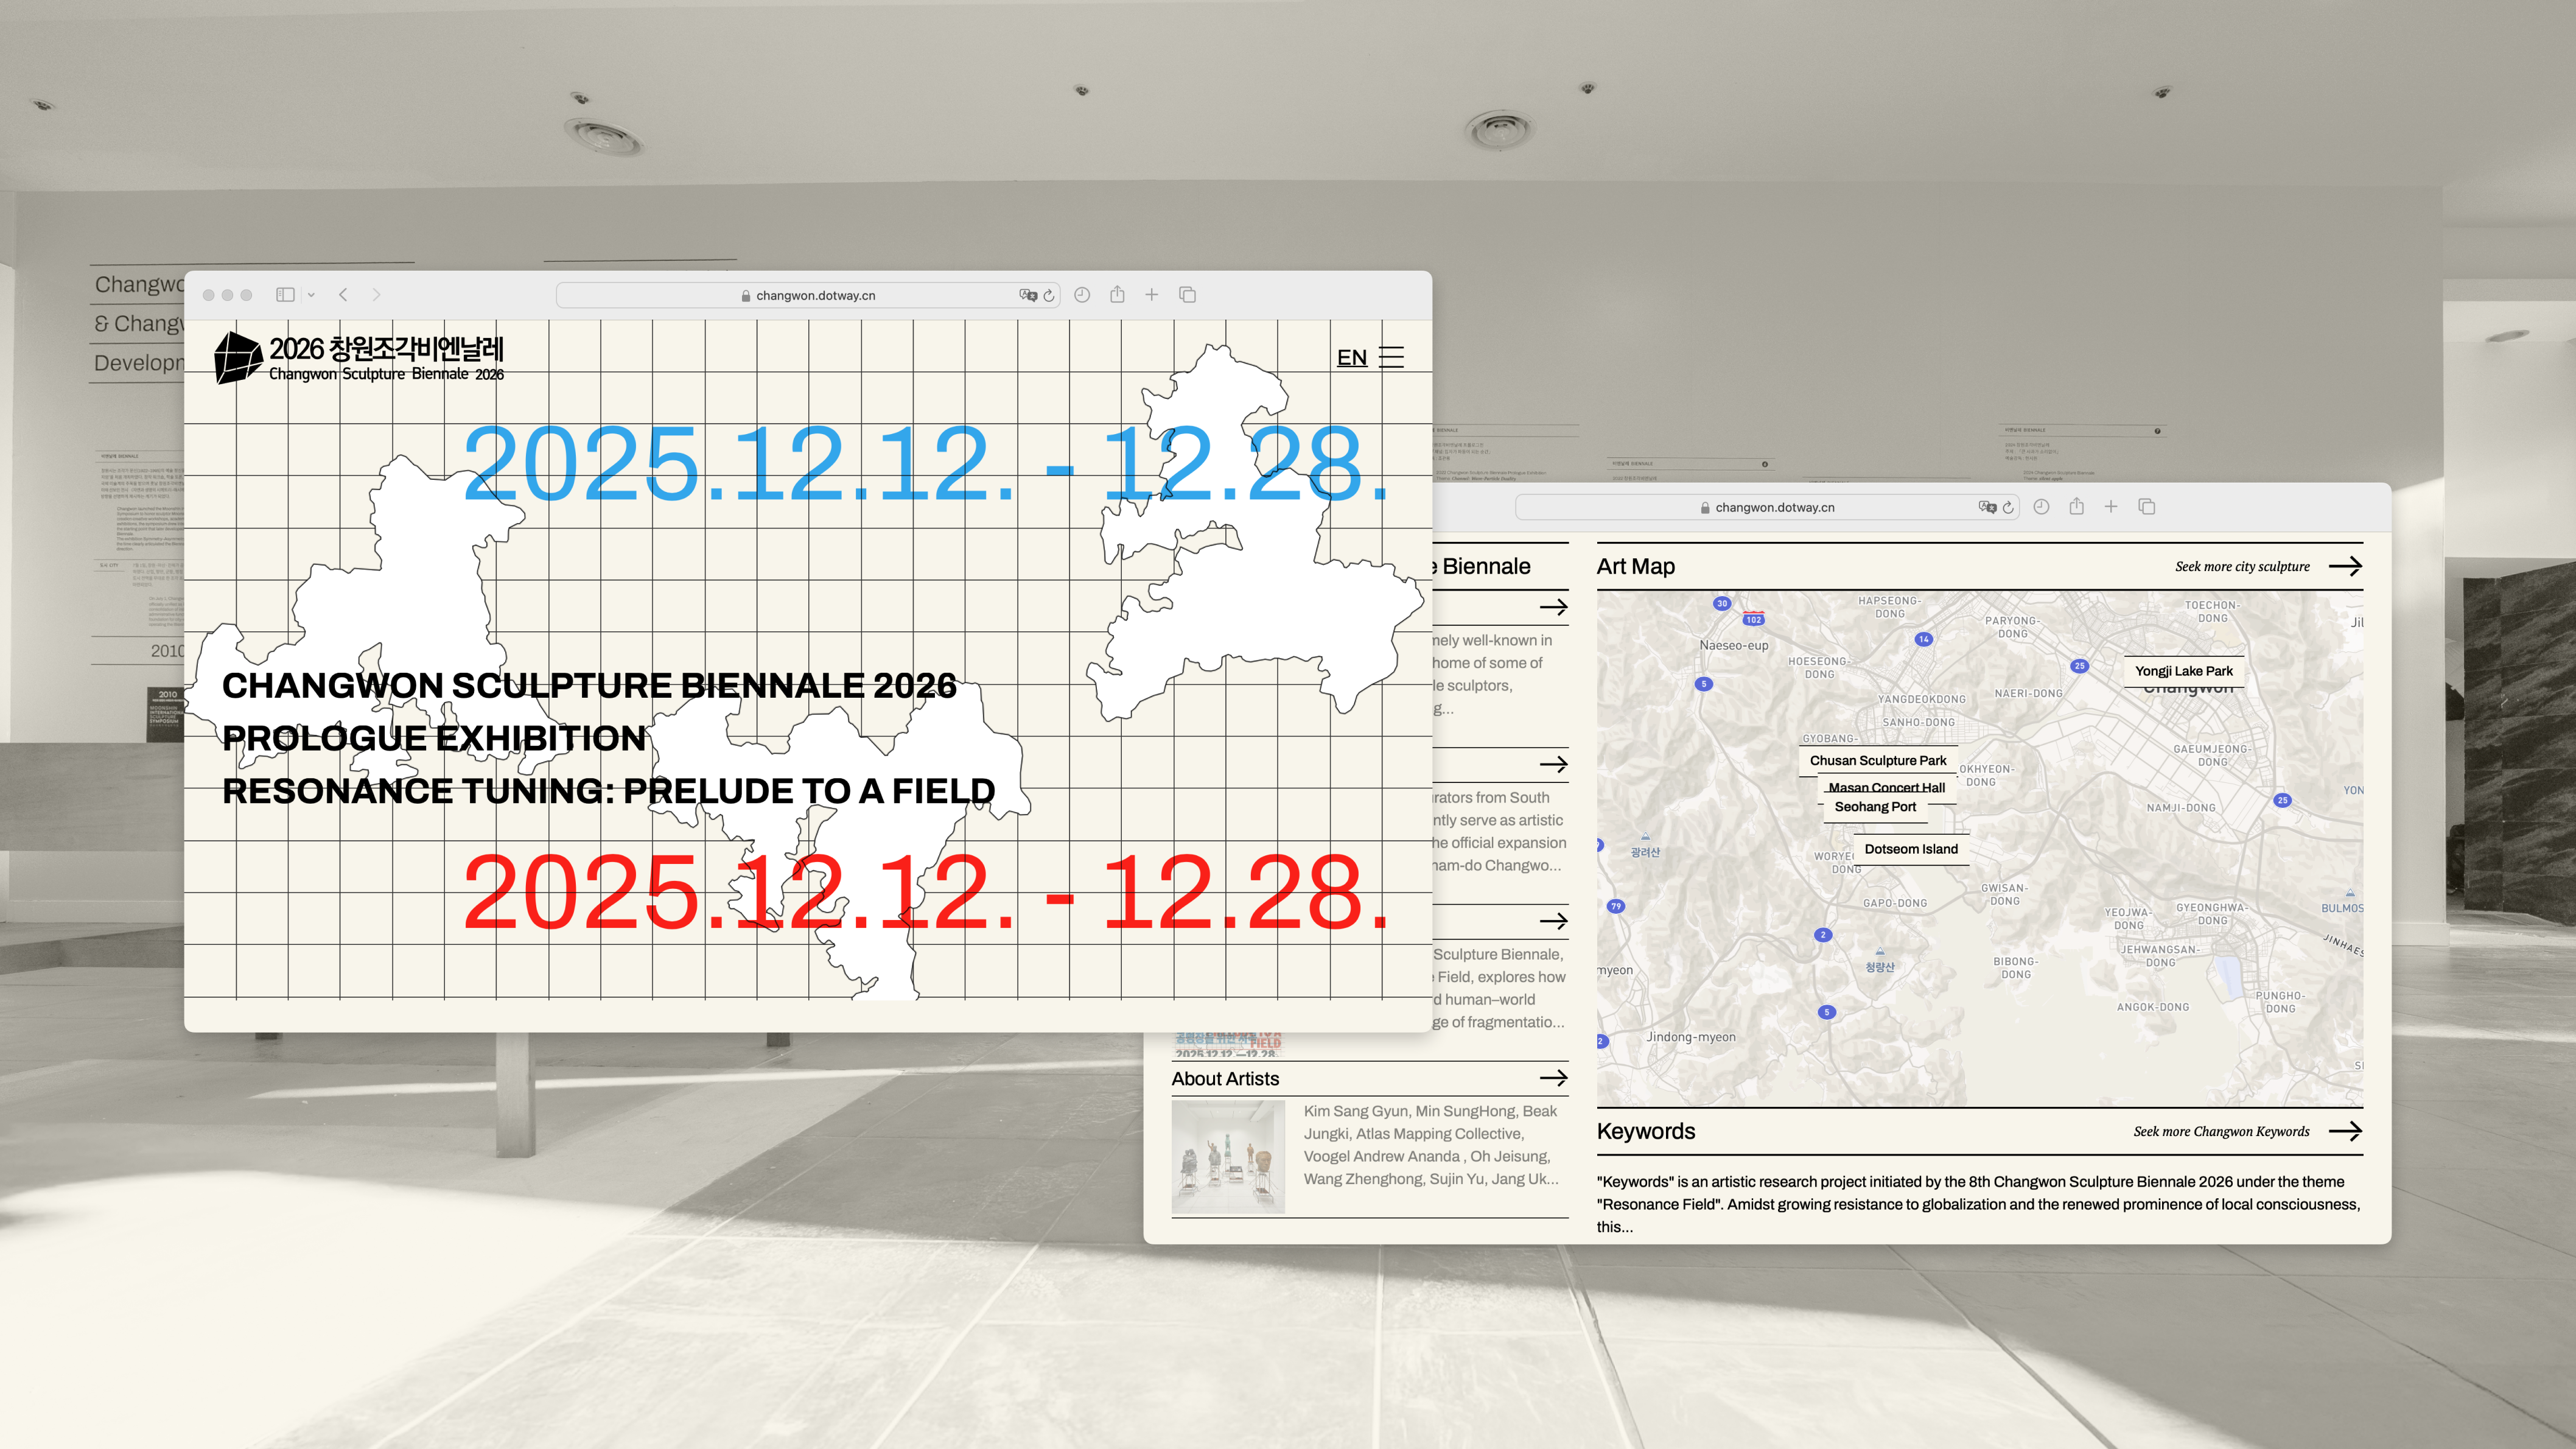Screen dimensions: 2576x1449
Task: Click the Changwon Sculpture Biennale logo
Action: tap(358, 358)
